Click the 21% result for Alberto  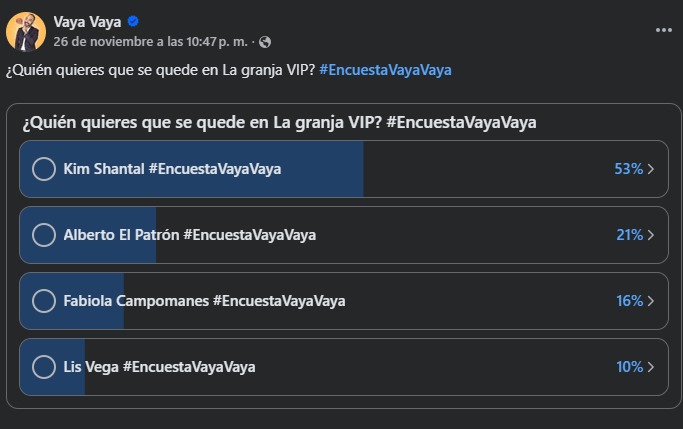pyautogui.click(x=629, y=235)
